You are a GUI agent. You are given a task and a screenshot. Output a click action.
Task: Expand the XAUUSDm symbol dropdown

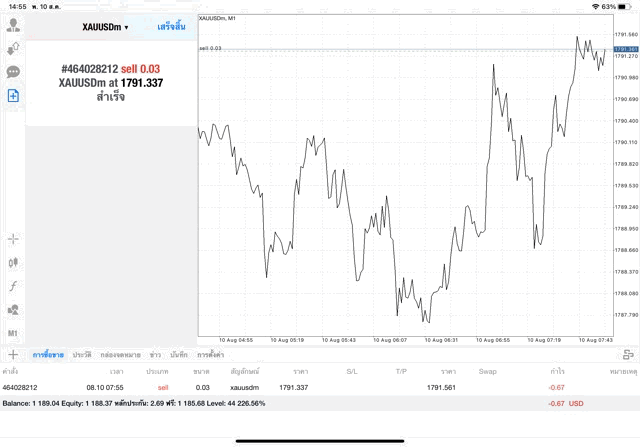(x=105, y=26)
